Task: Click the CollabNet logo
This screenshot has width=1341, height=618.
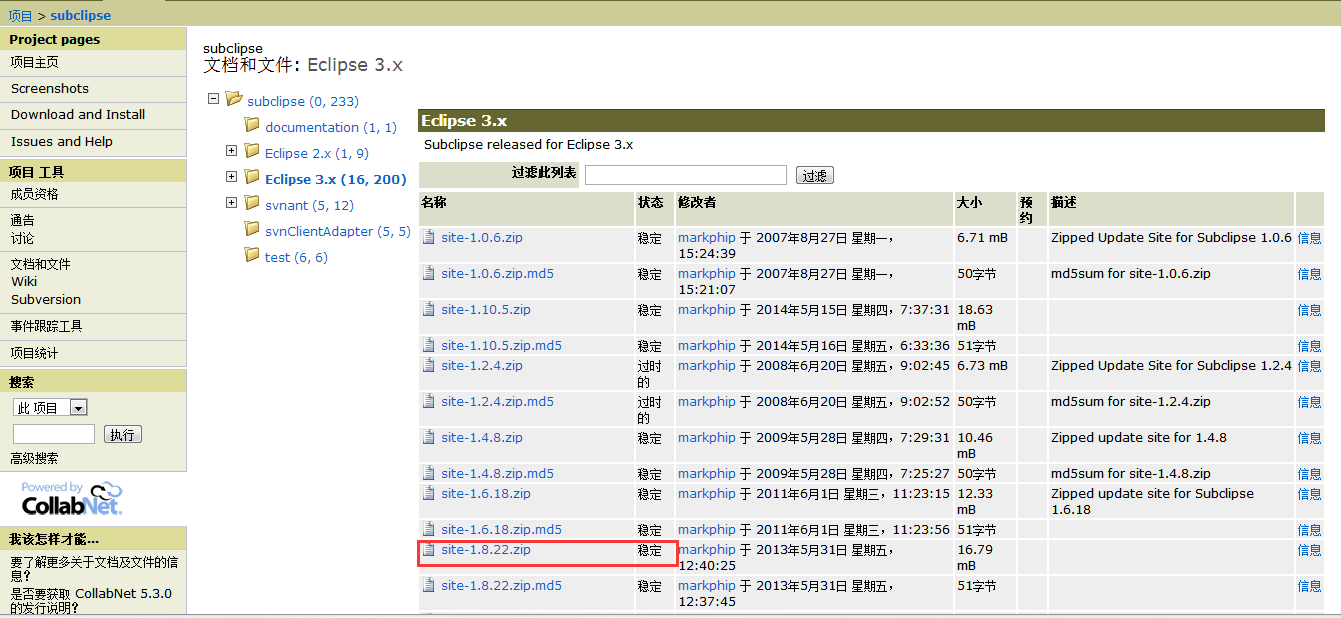Action: [71, 499]
